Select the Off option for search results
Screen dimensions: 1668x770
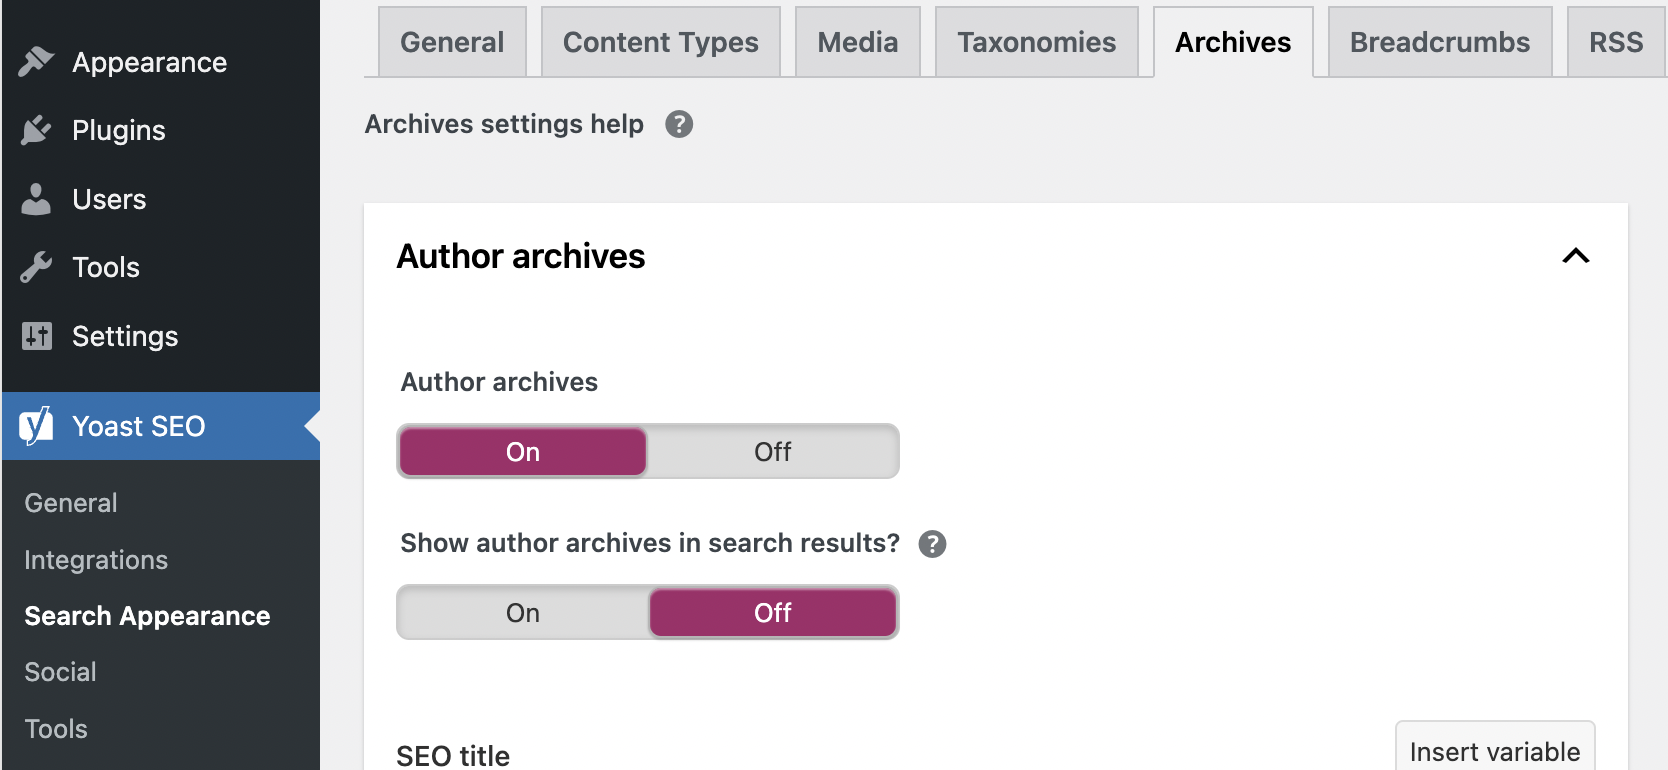point(772,613)
